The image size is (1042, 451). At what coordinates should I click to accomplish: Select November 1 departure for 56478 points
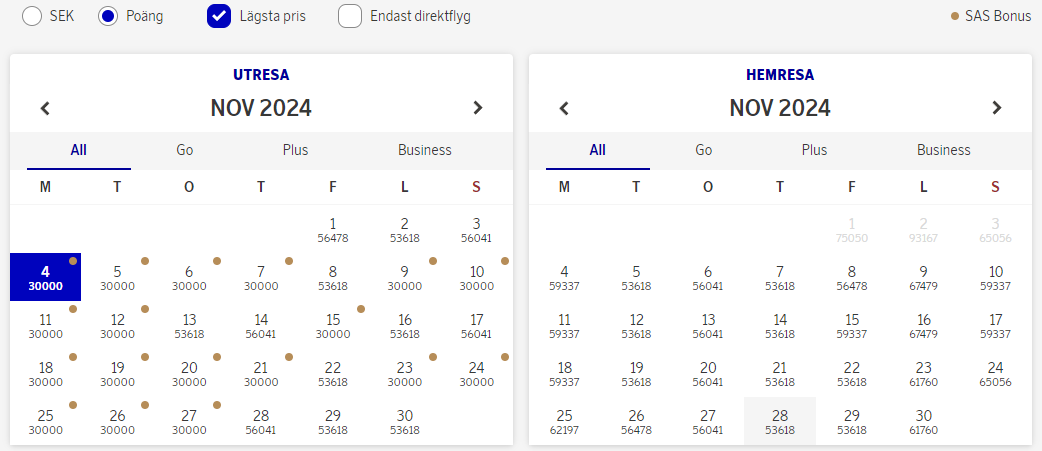(333, 229)
